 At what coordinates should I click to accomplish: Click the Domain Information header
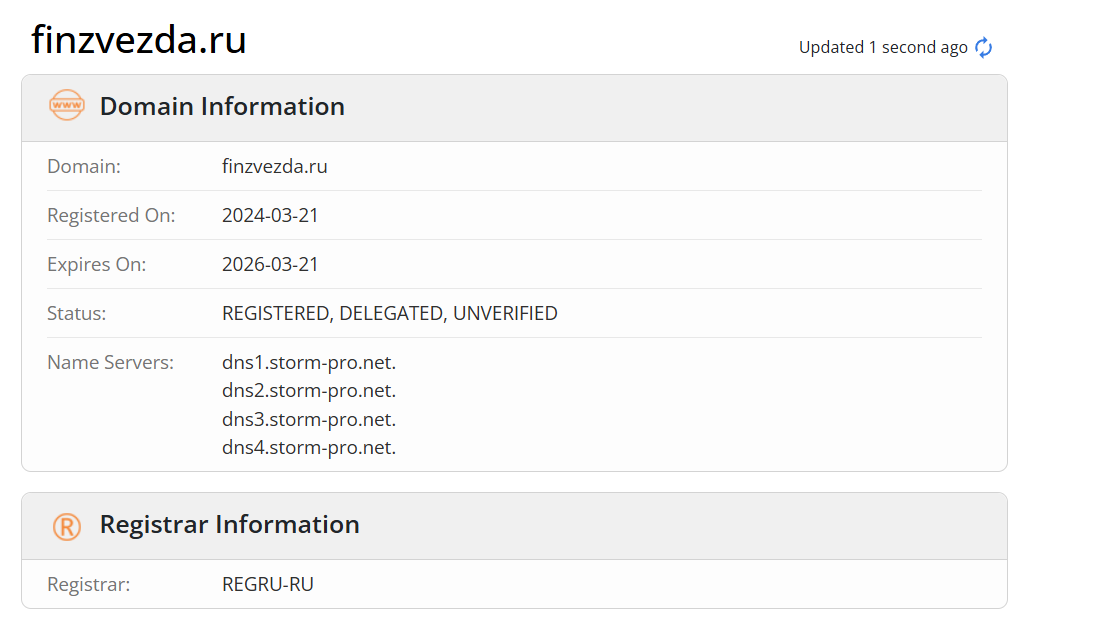tap(222, 106)
